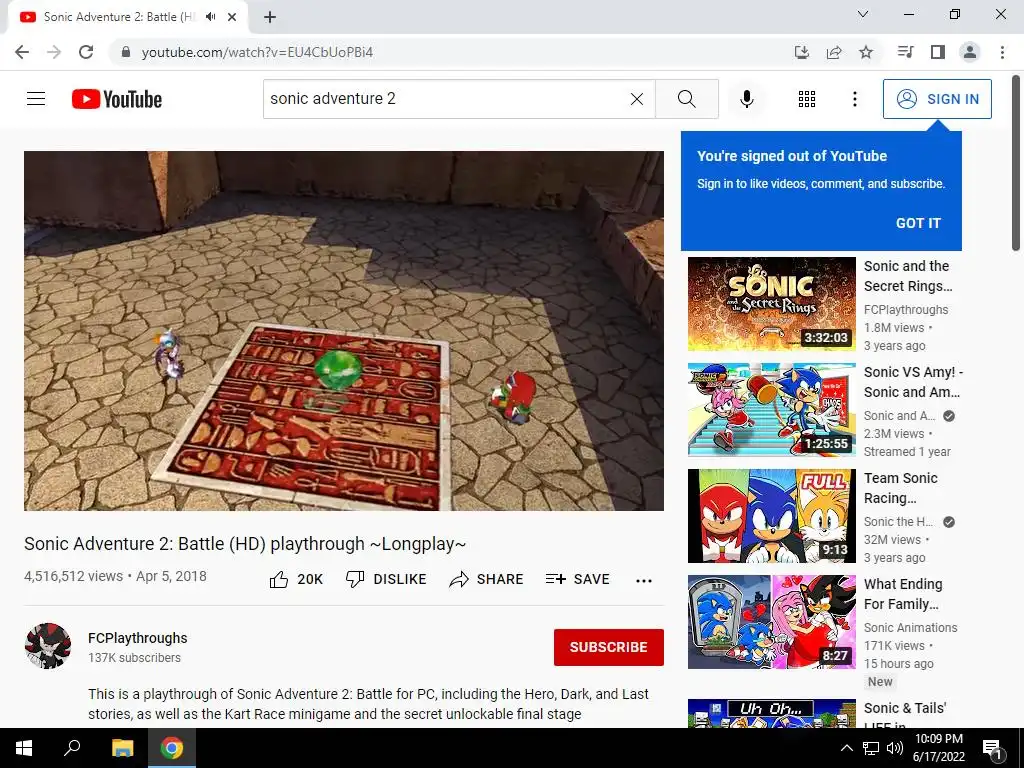
Task: Go back with the browser back arrow
Action: (x=22, y=52)
